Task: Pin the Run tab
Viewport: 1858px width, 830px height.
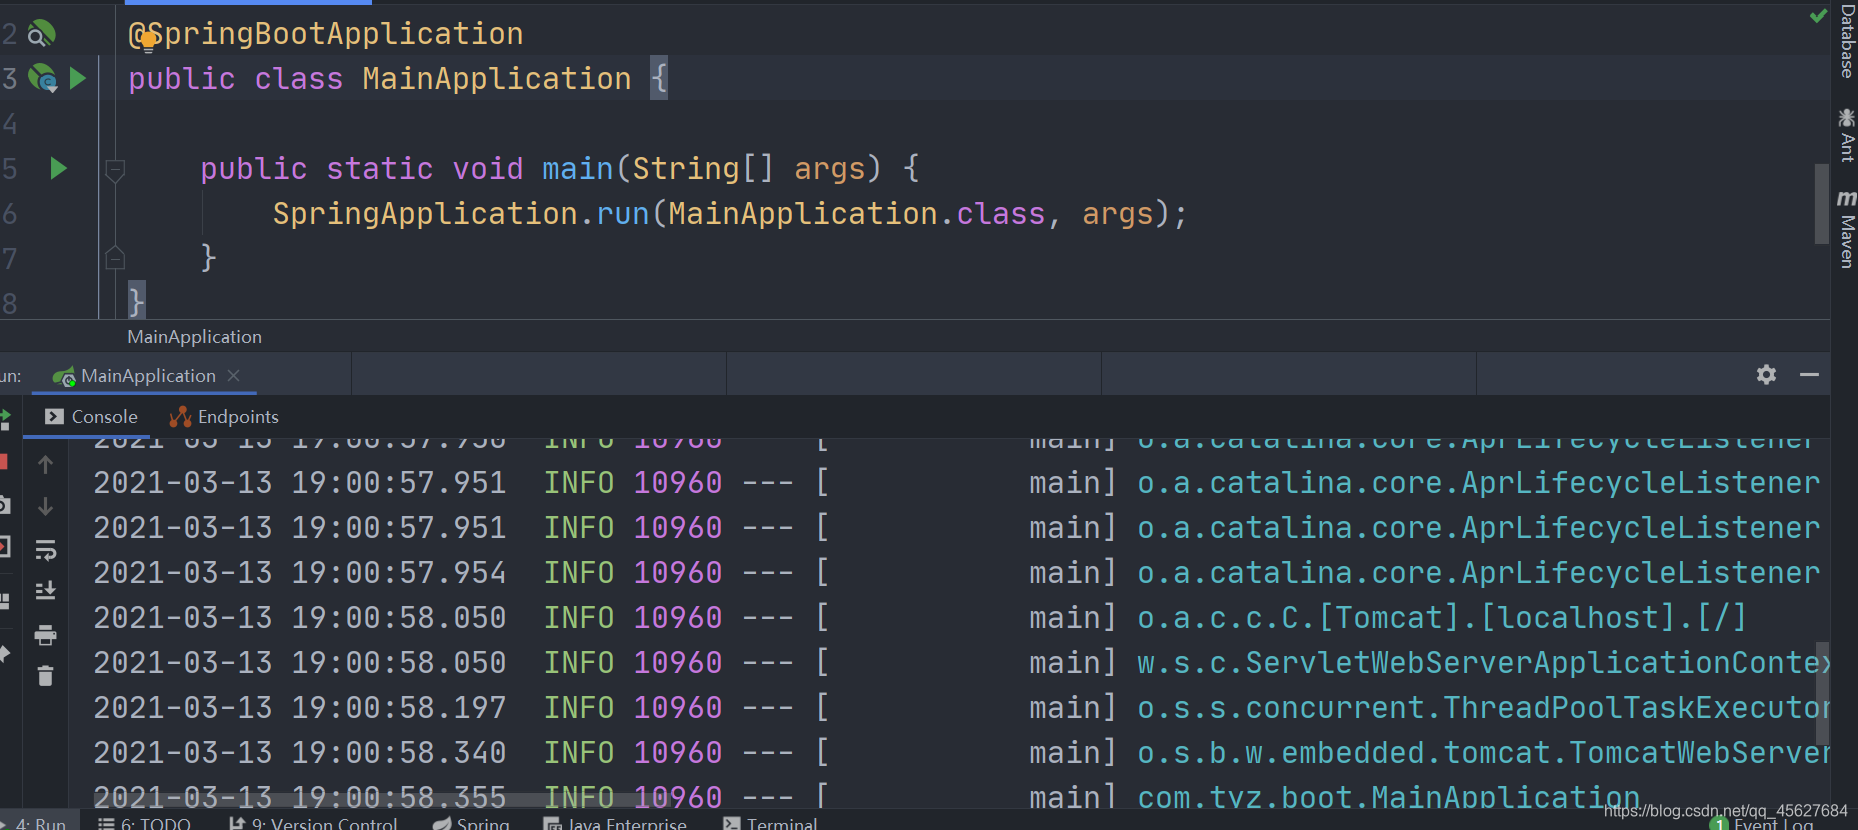Action: point(4,653)
